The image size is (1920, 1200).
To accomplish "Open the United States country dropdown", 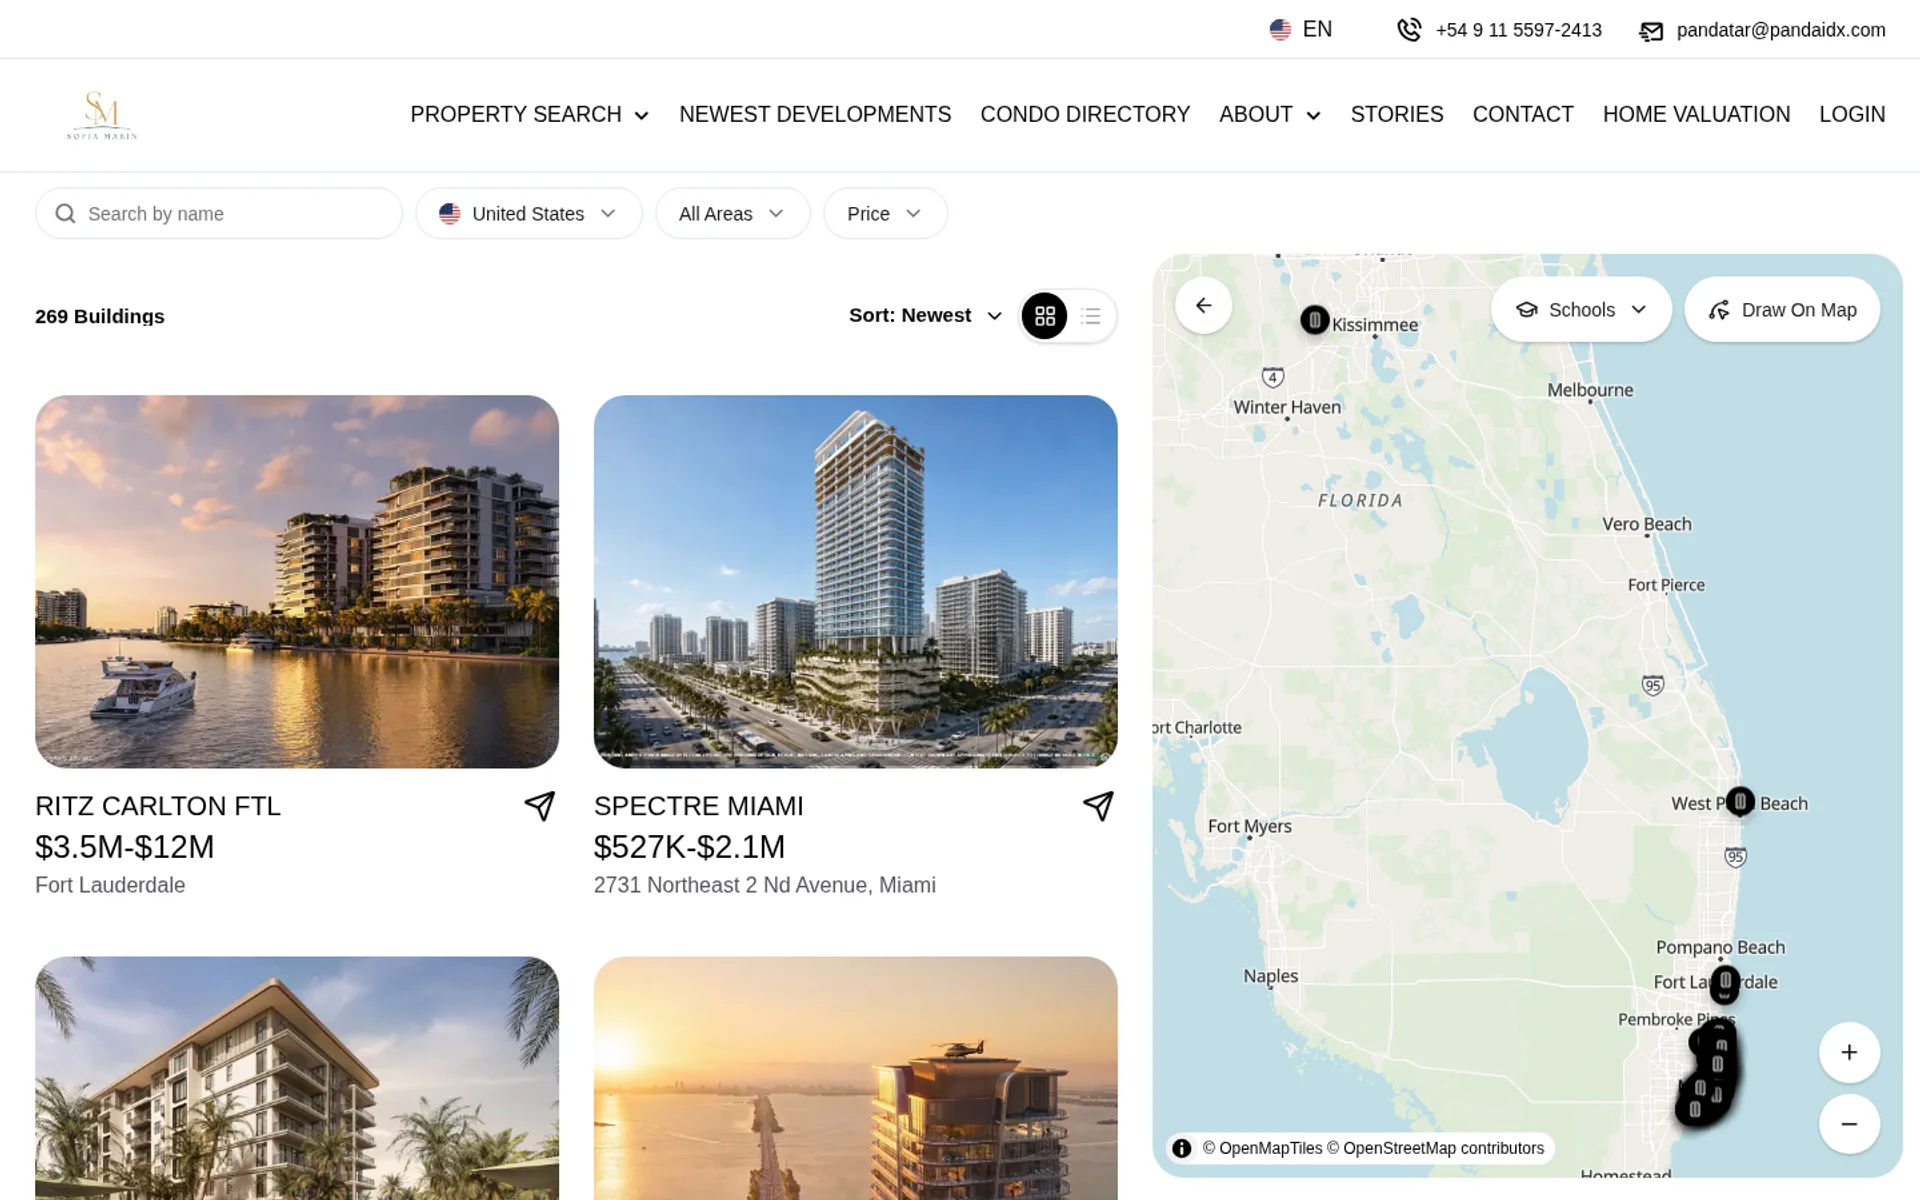I will click(x=529, y=213).
